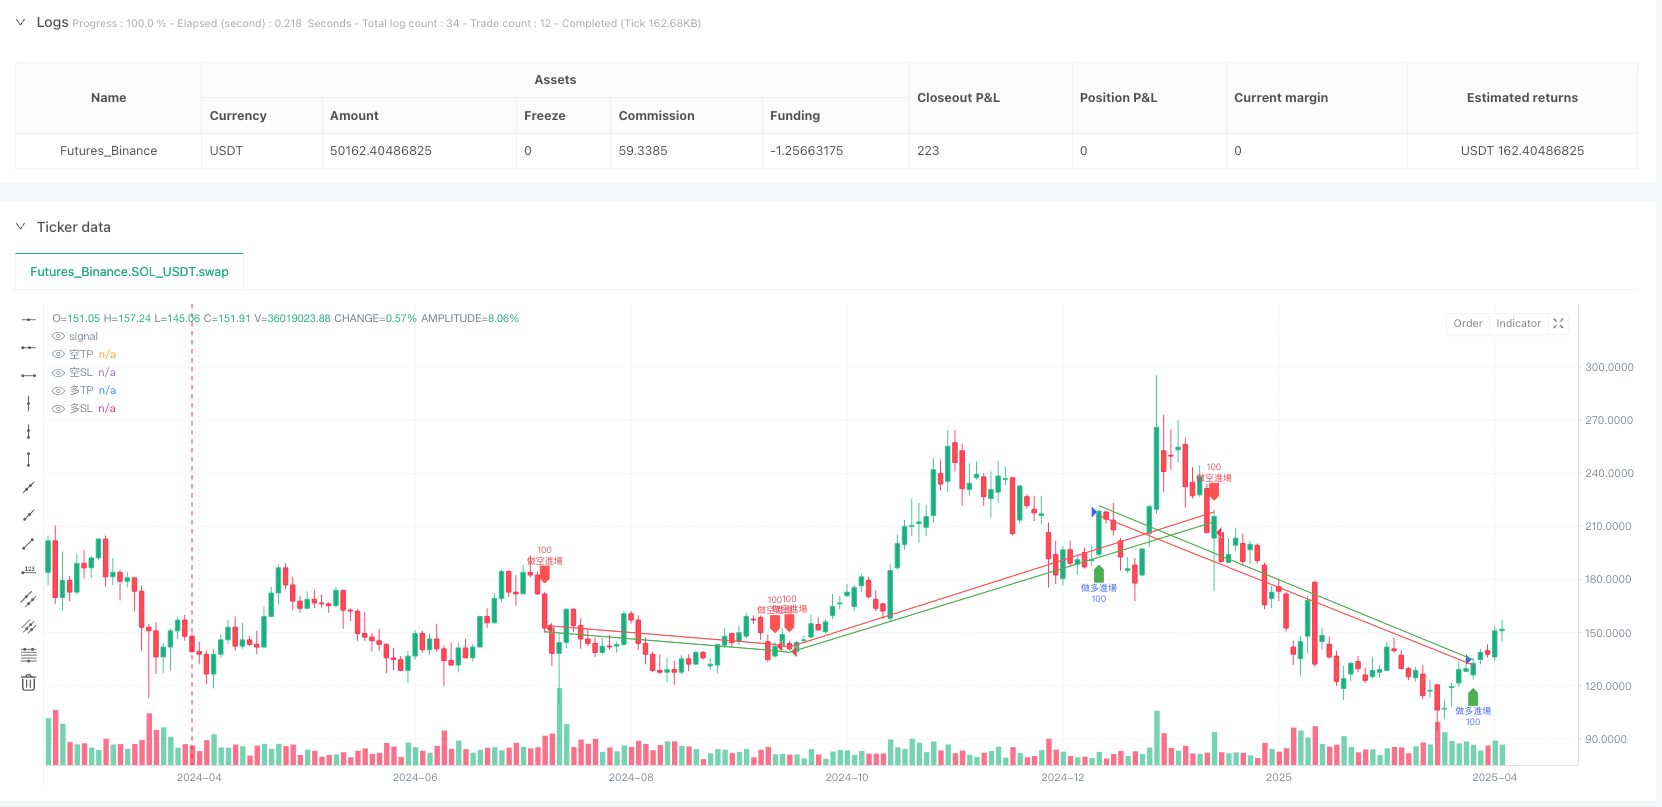The height and width of the screenshot is (807, 1662).
Task: Select the diagonal ray line tool
Action: point(28,515)
